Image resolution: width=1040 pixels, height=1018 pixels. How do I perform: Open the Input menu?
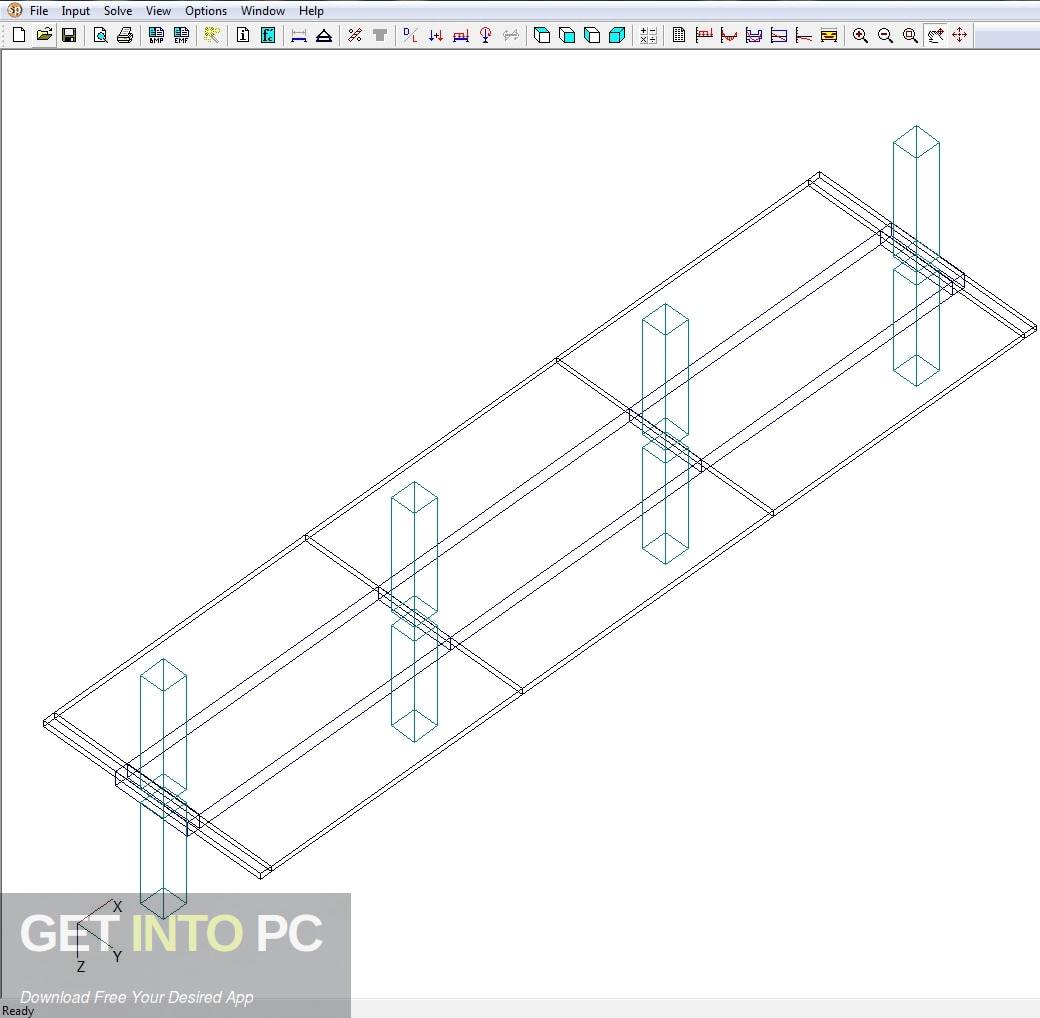75,11
